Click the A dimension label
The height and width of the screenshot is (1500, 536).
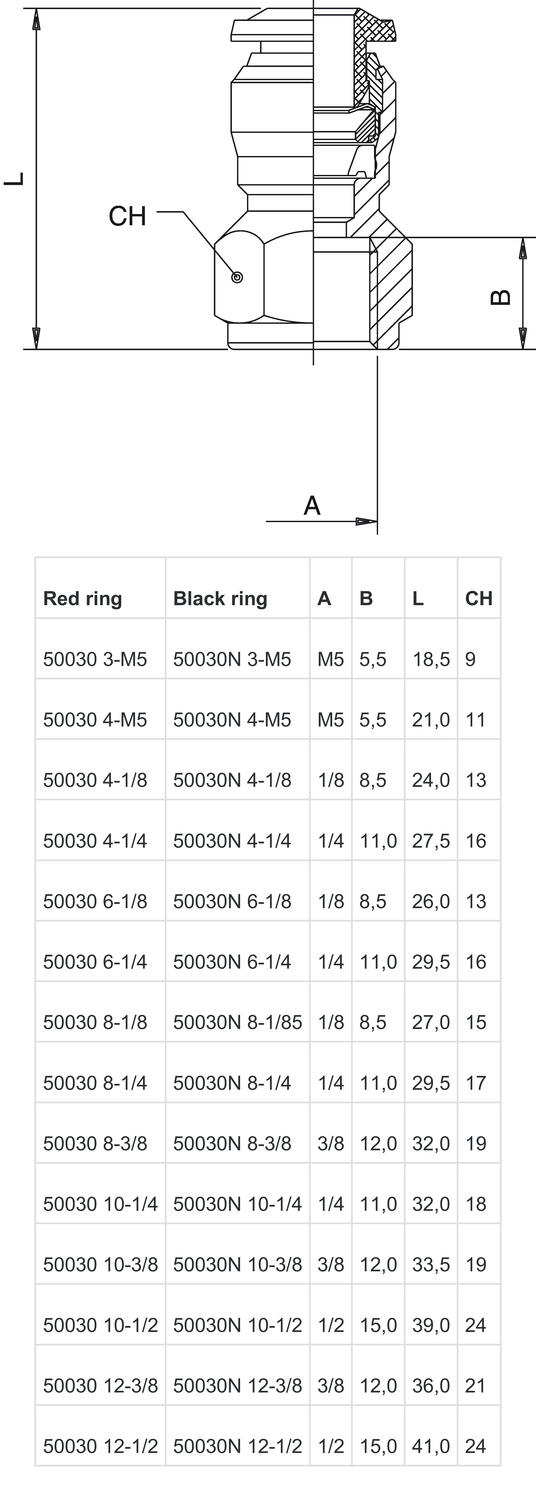[x=312, y=507]
